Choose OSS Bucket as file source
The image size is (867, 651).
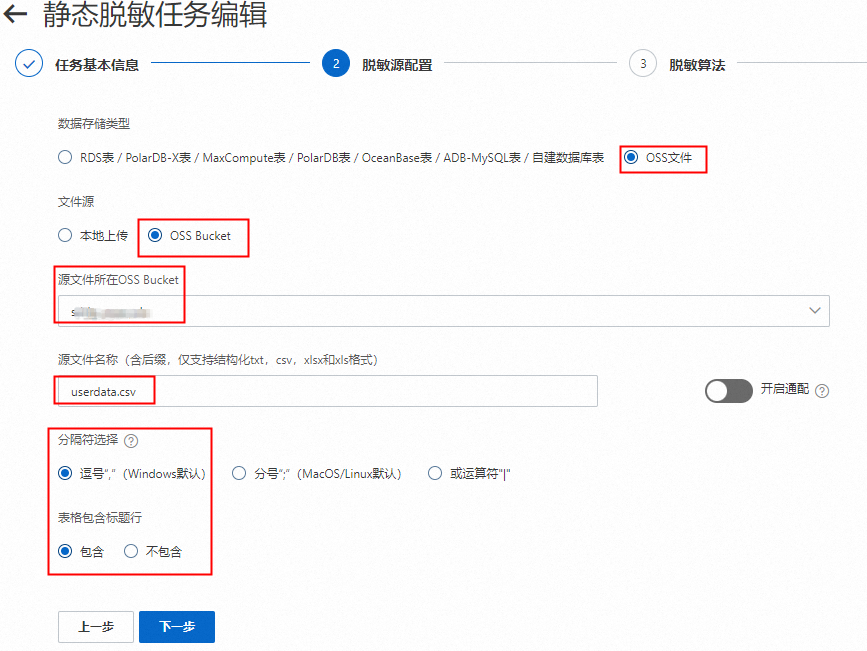(155, 235)
